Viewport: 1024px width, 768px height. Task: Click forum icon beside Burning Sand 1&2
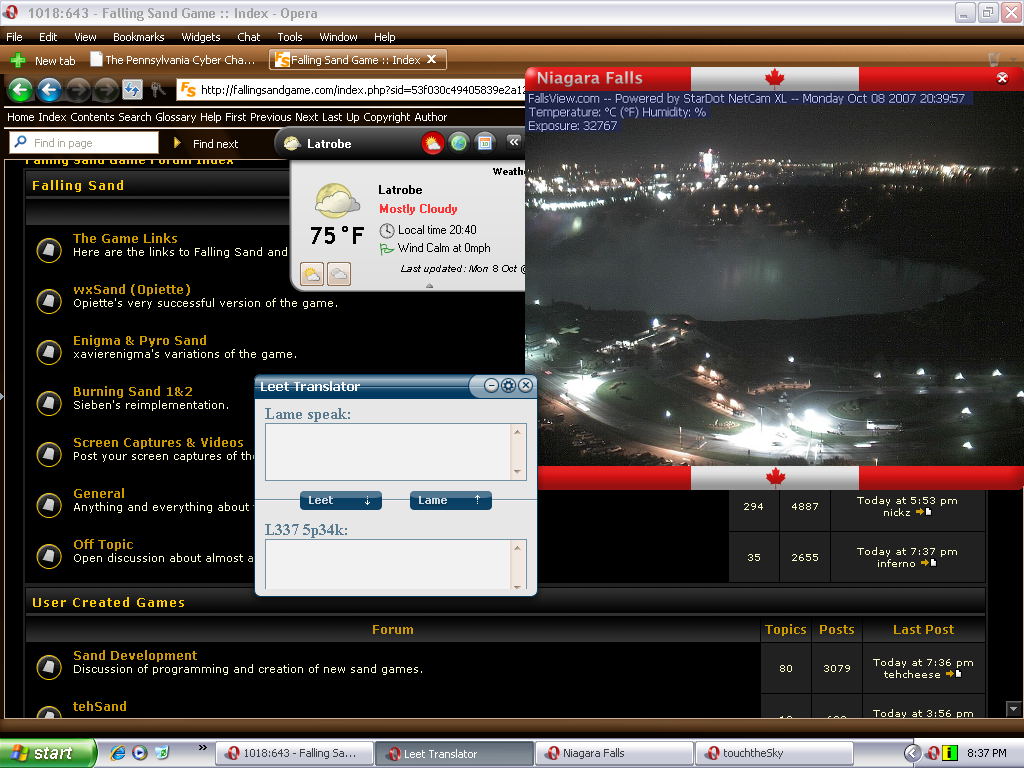pyautogui.click(x=49, y=402)
